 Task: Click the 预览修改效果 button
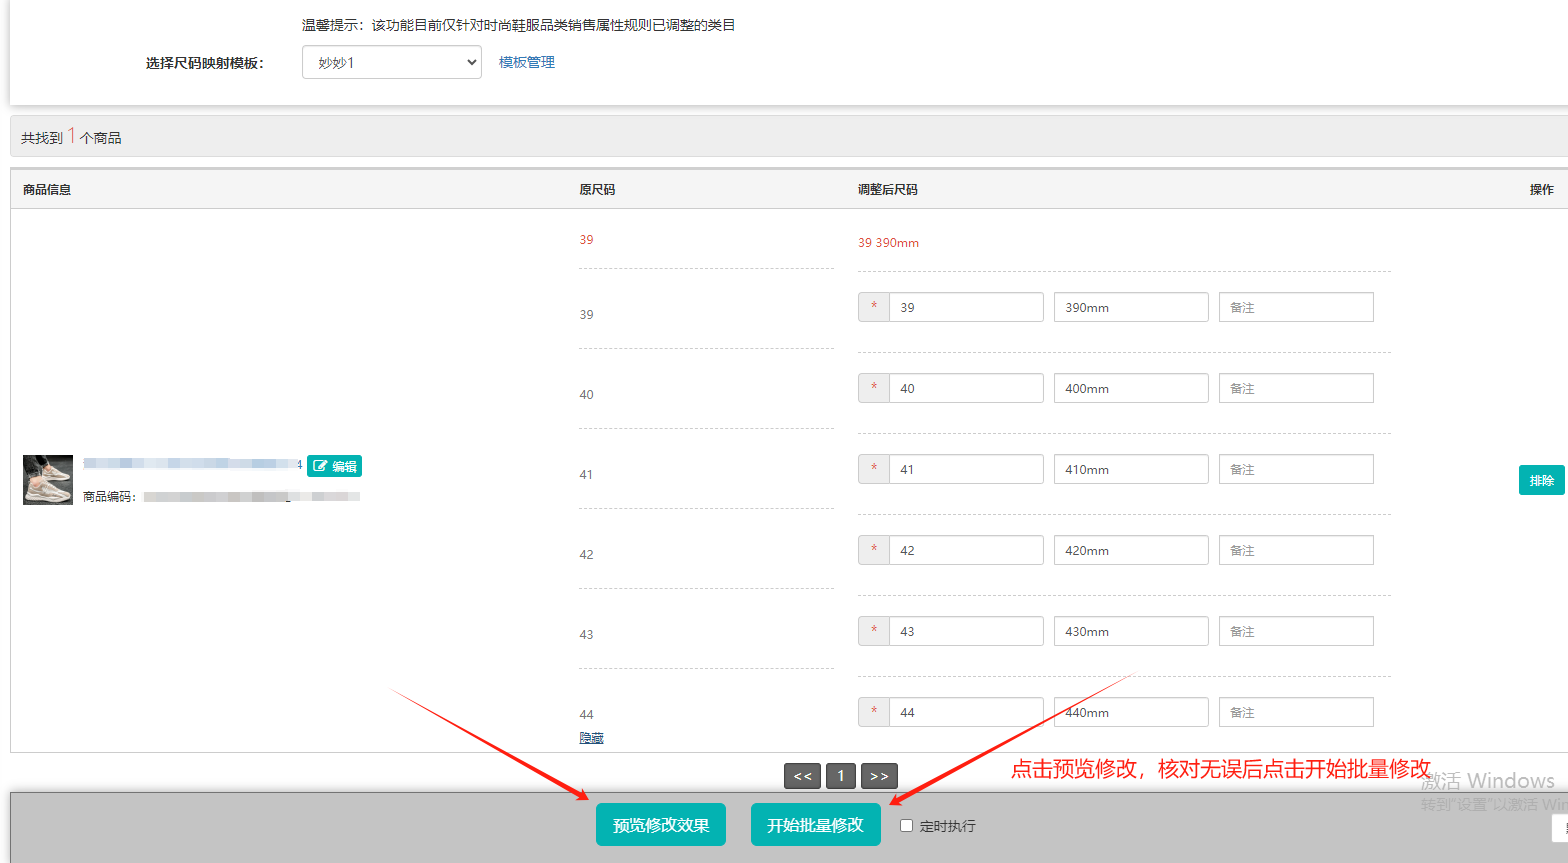(x=660, y=825)
